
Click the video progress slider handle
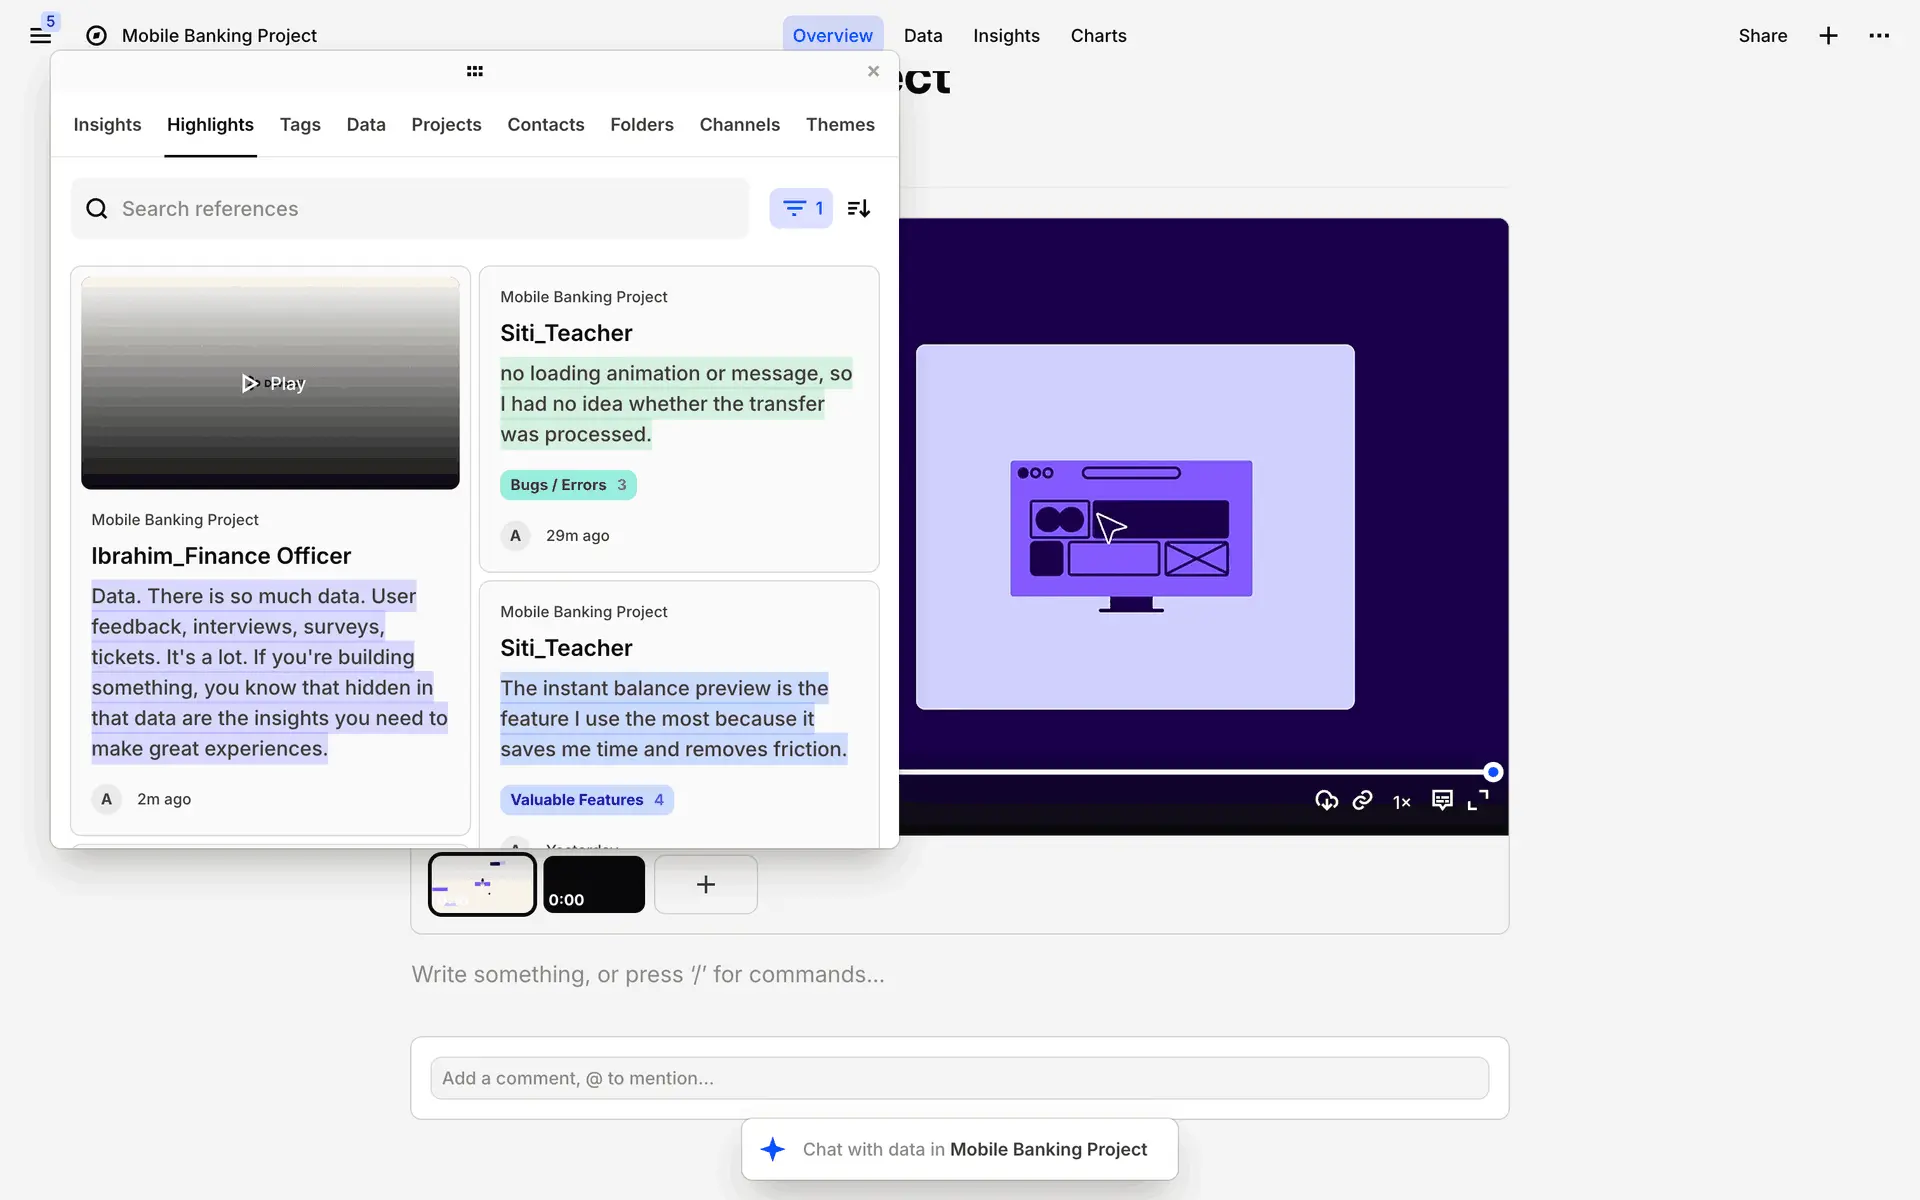point(1493,772)
